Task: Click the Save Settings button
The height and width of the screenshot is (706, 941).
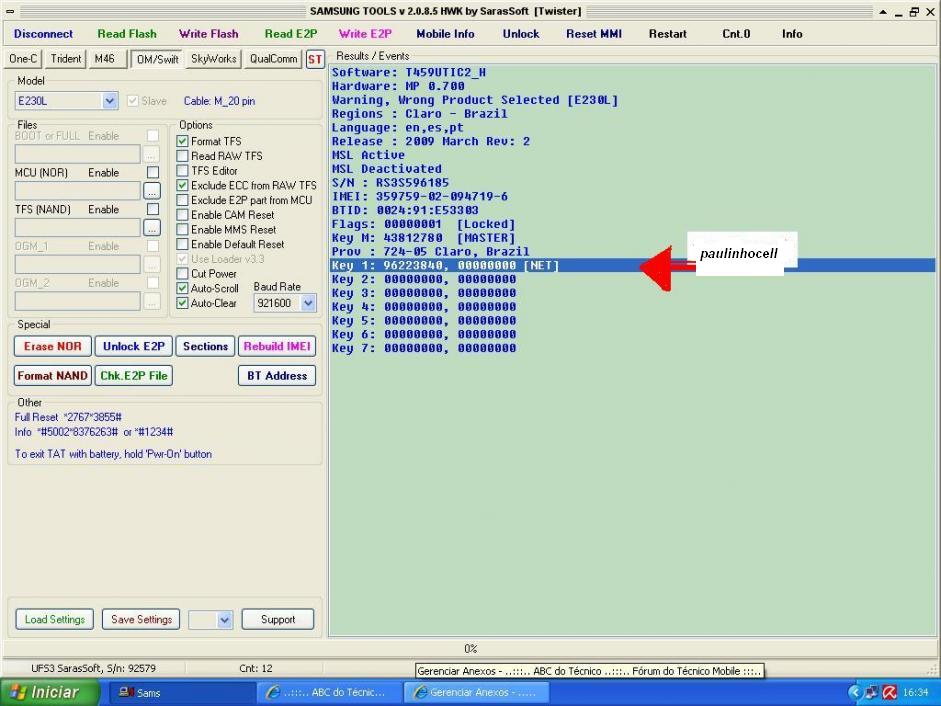Action: [x=142, y=620]
